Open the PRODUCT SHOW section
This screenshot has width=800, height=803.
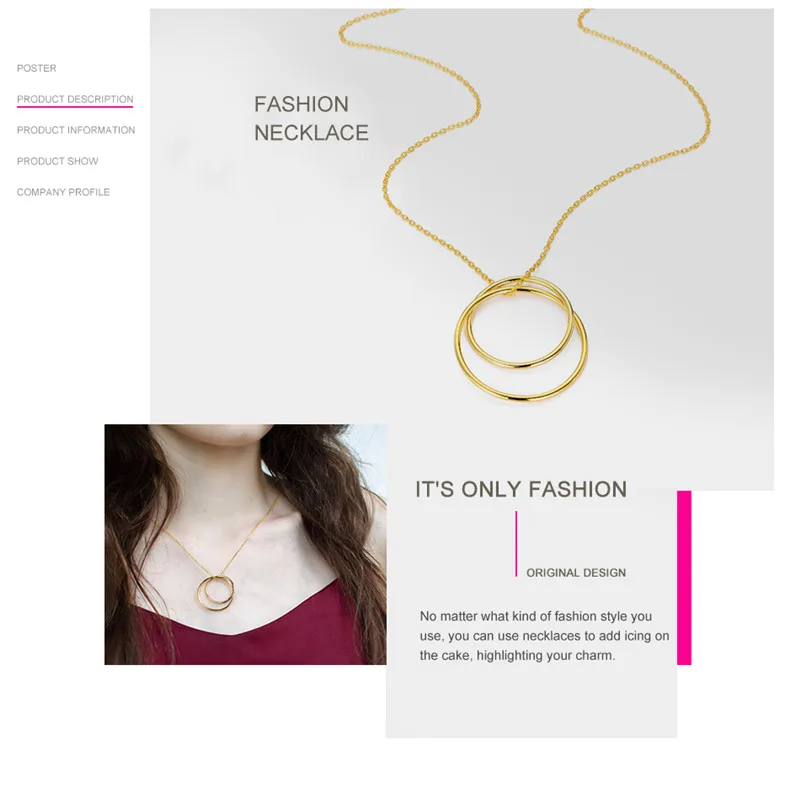click(x=57, y=161)
